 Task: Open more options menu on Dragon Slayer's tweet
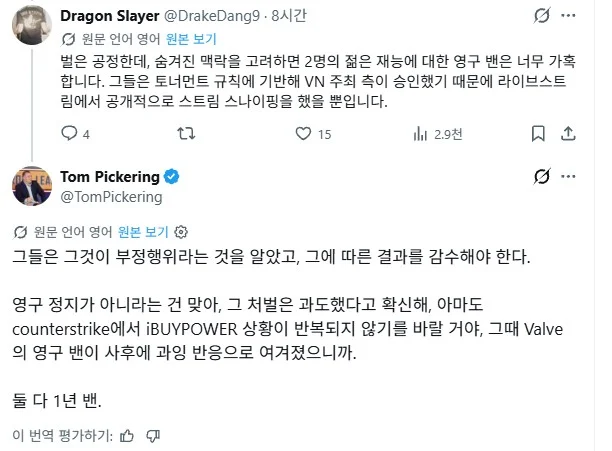coord(568,16)
